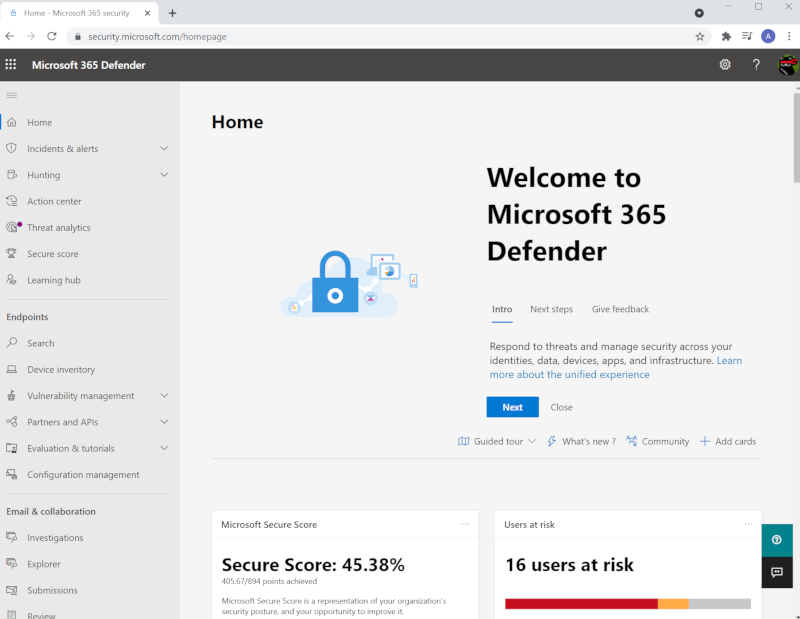
Task: Open a new browser tab
Action: pos(172,13)
